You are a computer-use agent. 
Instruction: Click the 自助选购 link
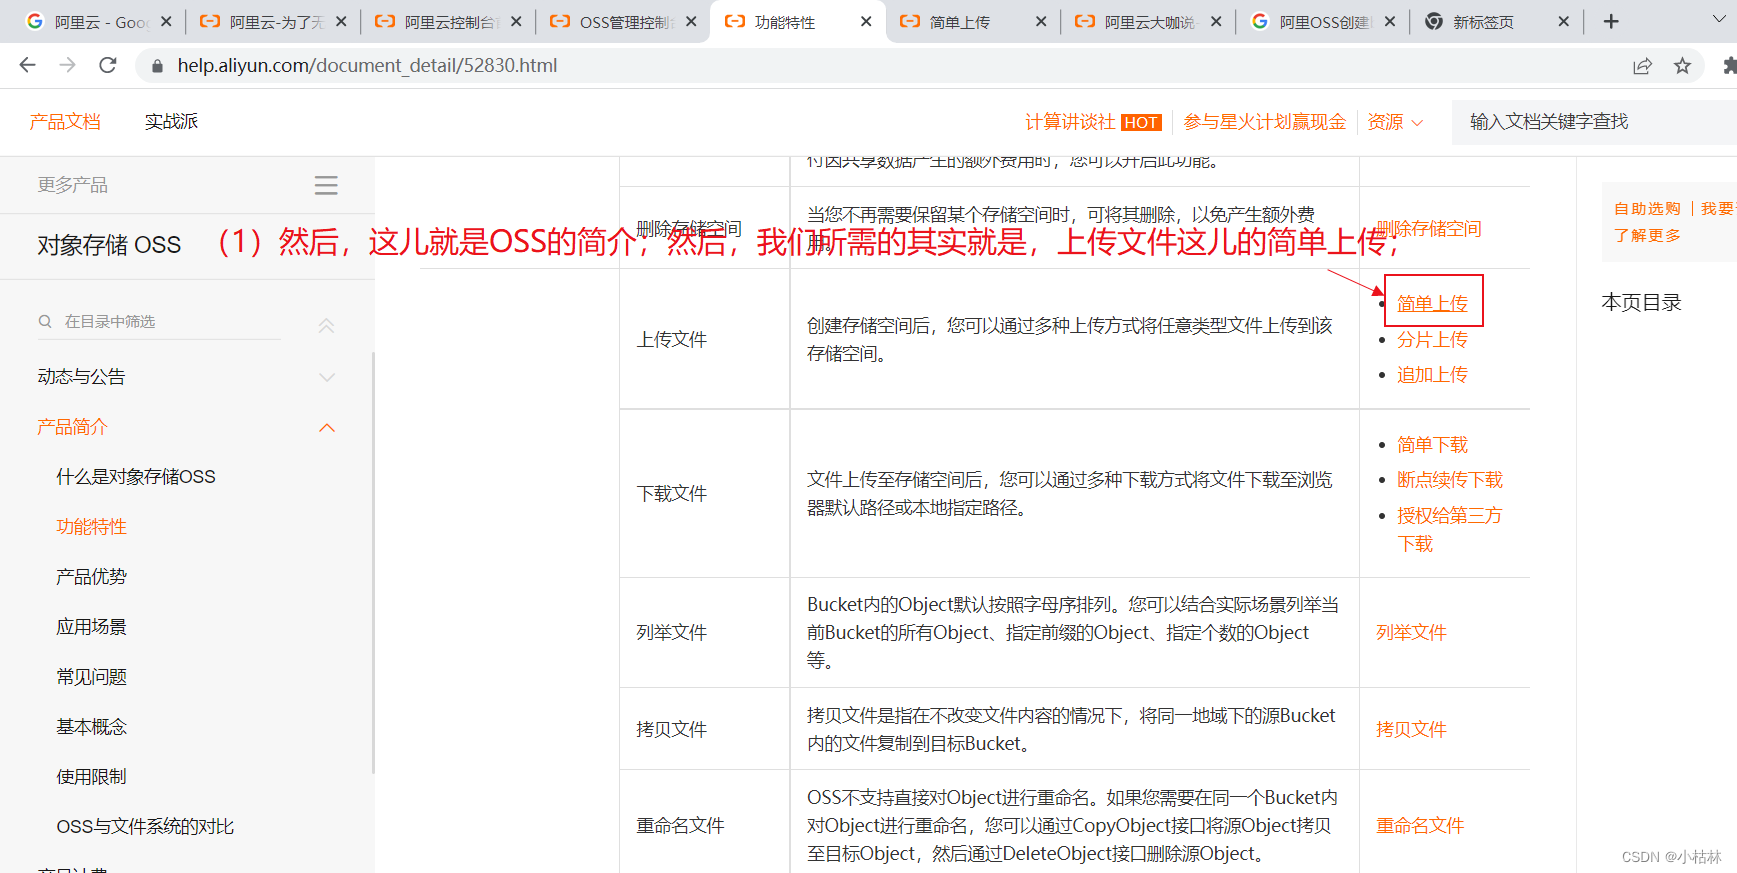pyautogui.click(x=1647, y=209)
